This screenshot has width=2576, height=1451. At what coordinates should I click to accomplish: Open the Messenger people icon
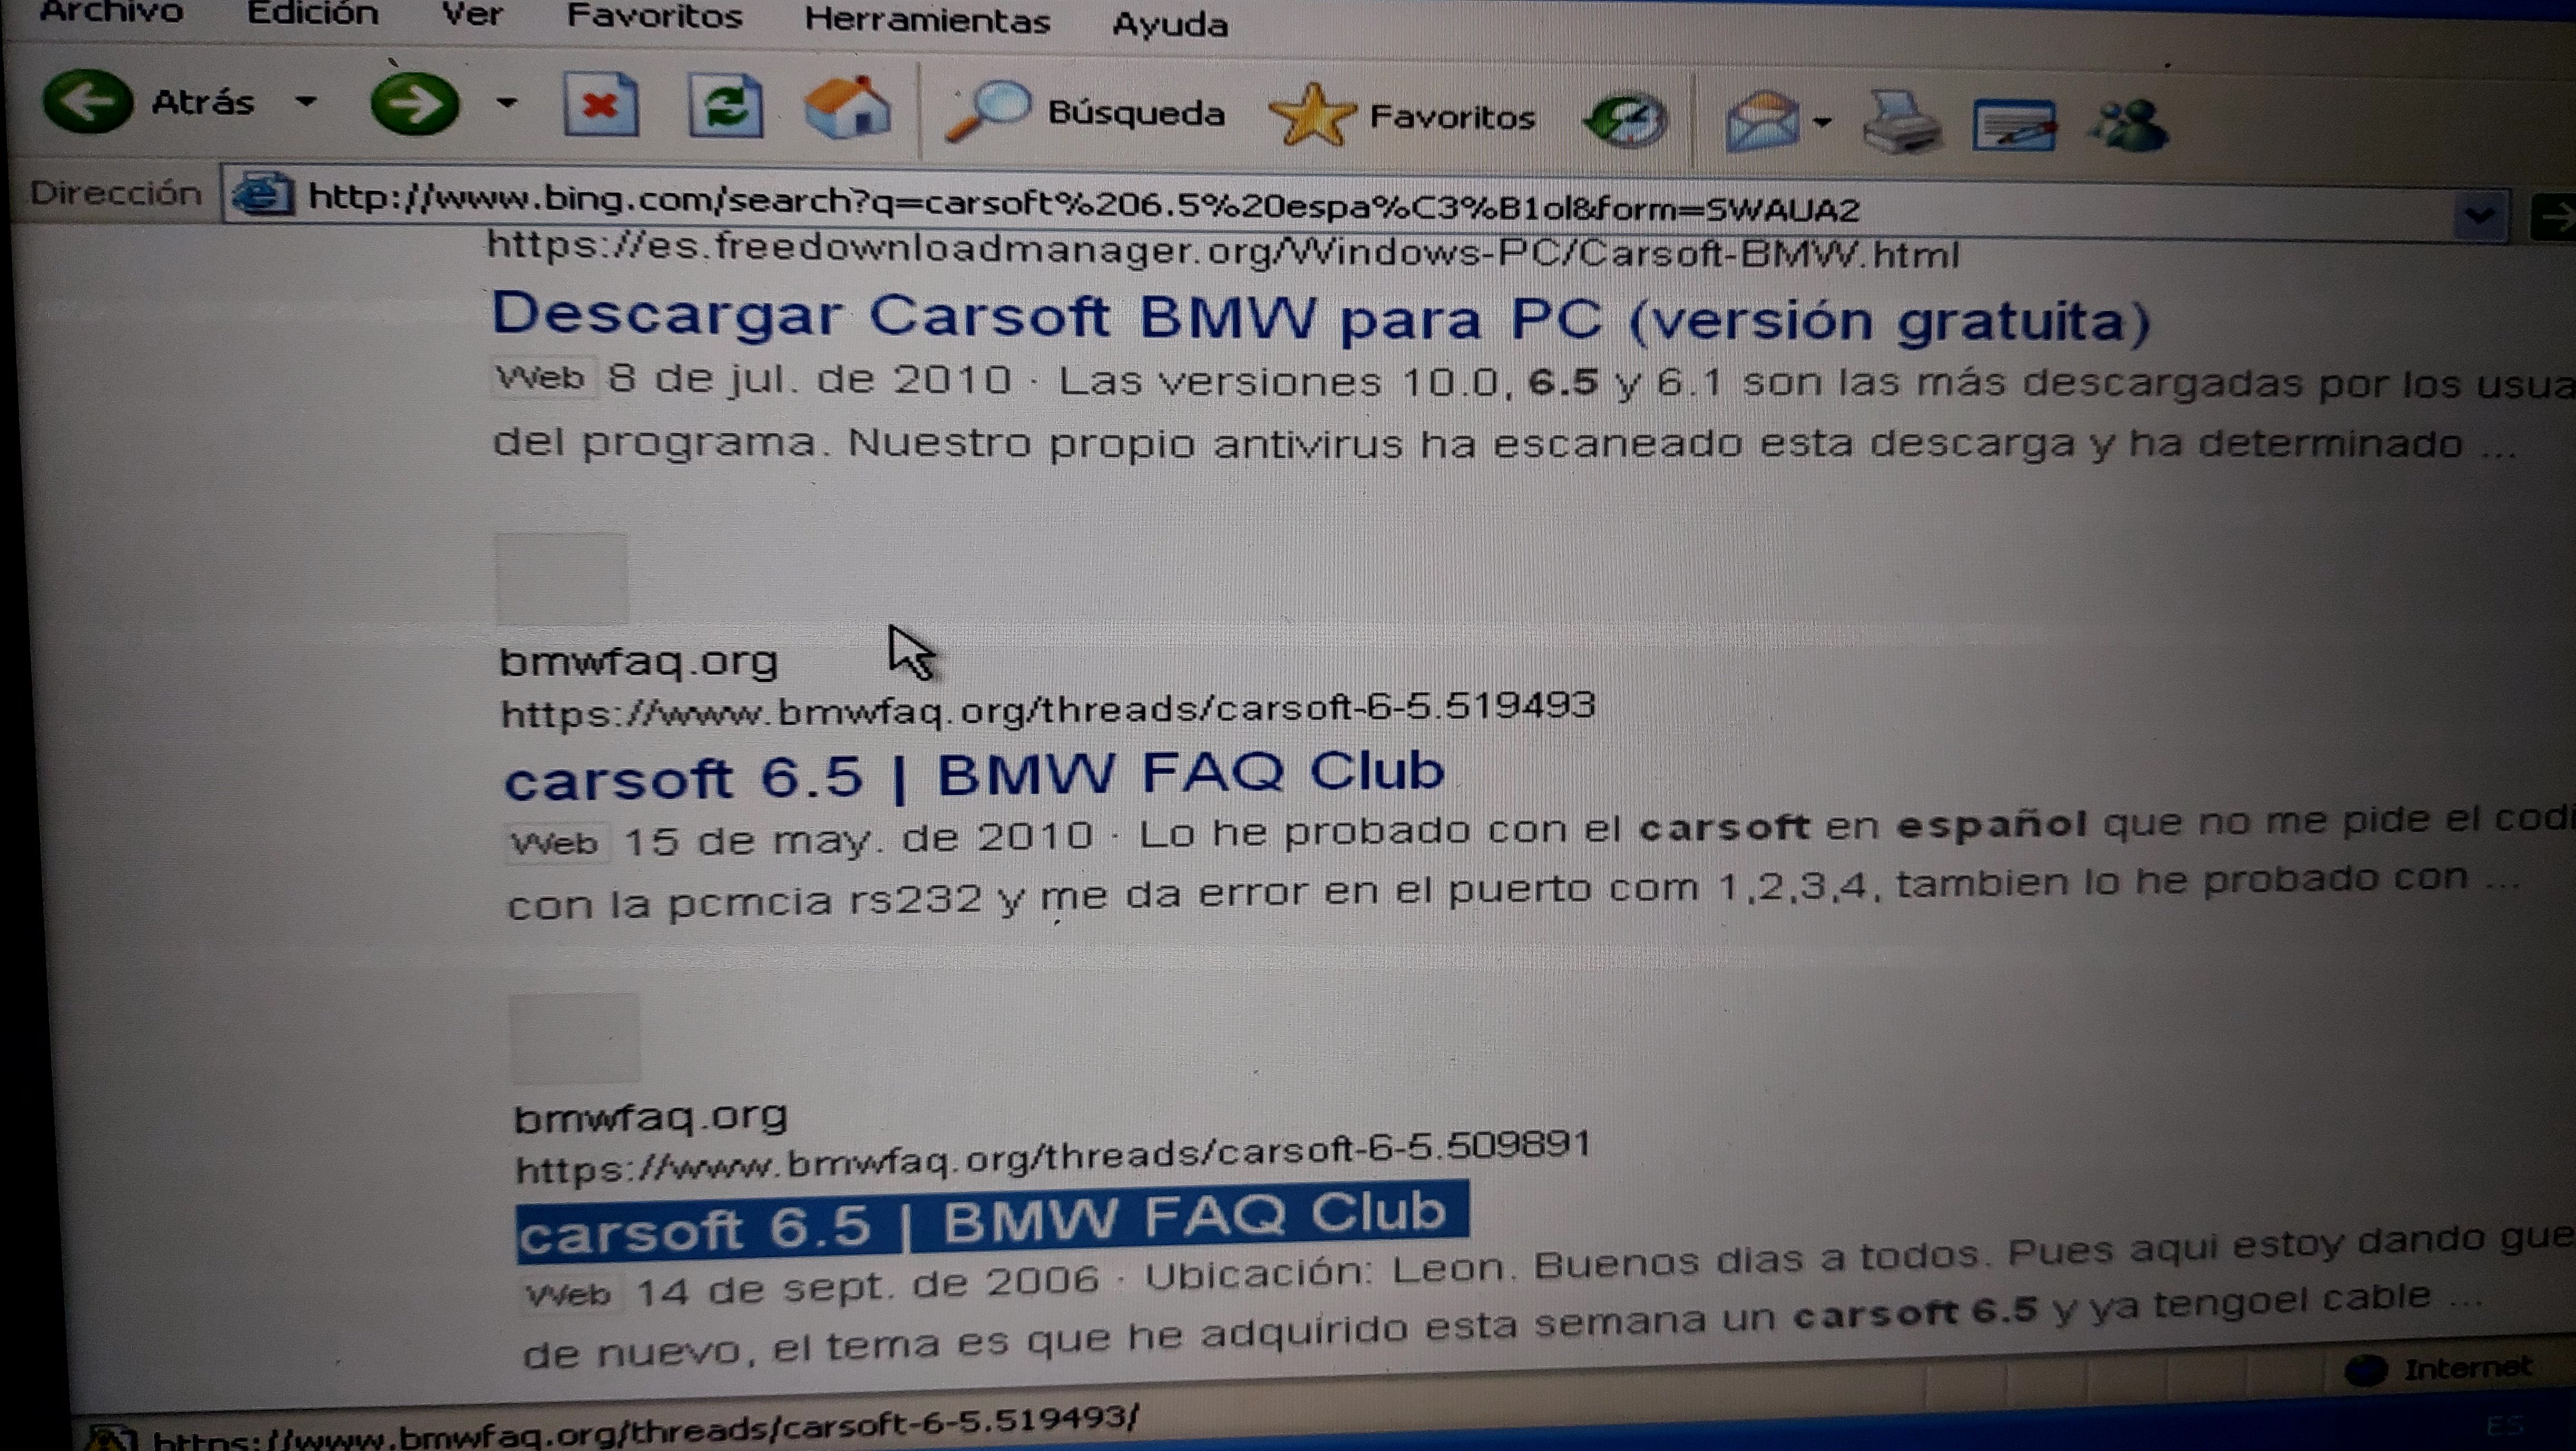tap(2128, 126)
